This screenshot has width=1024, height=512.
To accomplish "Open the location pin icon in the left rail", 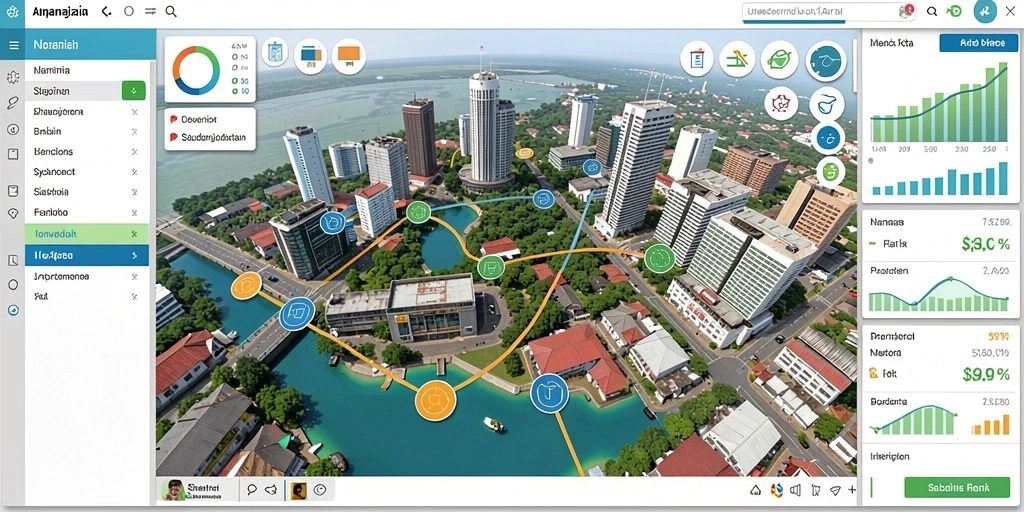I will tap(12, 213).
